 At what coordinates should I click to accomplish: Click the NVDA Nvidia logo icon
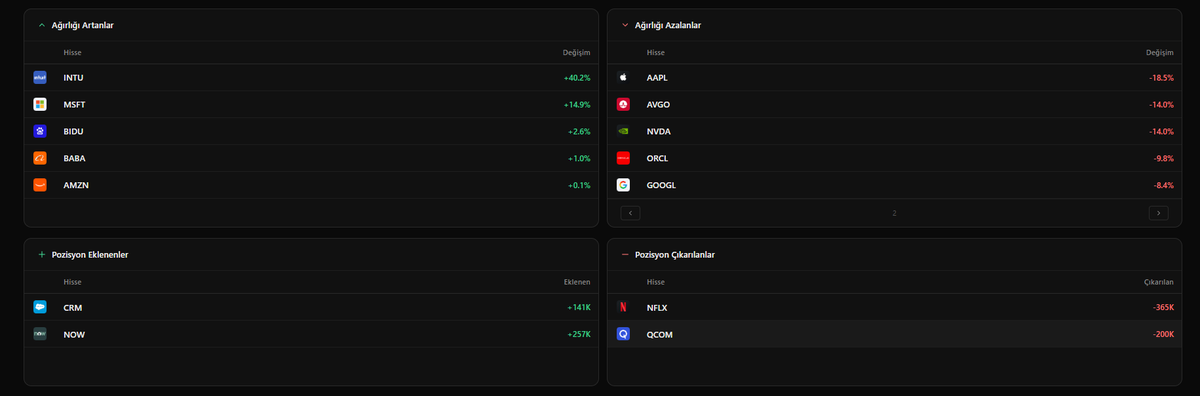coord(623,131)
